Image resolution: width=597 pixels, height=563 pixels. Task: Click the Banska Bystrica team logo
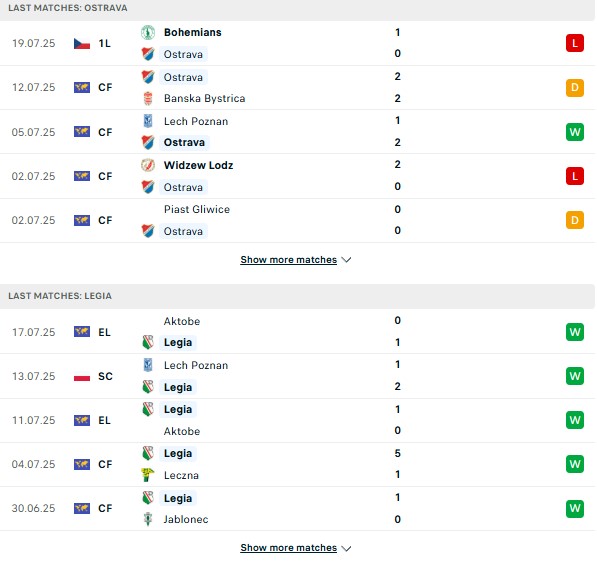(148, 99)
